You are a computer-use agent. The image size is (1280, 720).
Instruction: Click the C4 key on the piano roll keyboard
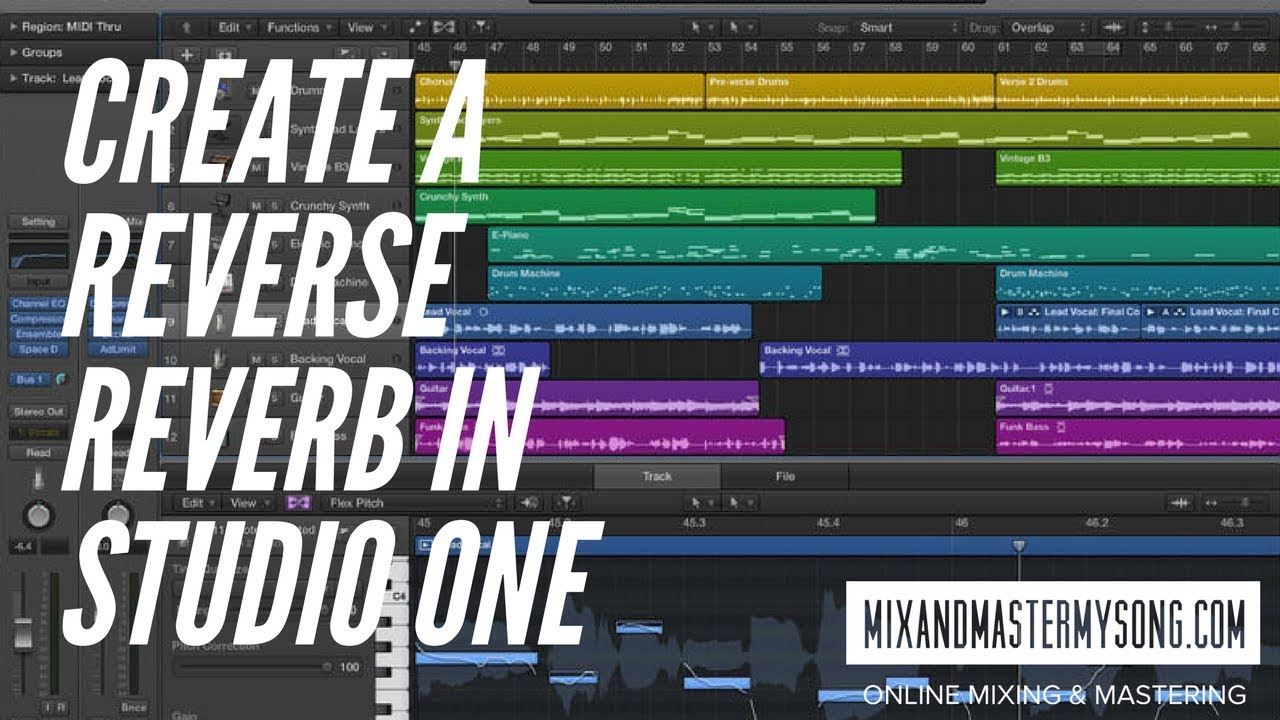(x=397, y=595)
